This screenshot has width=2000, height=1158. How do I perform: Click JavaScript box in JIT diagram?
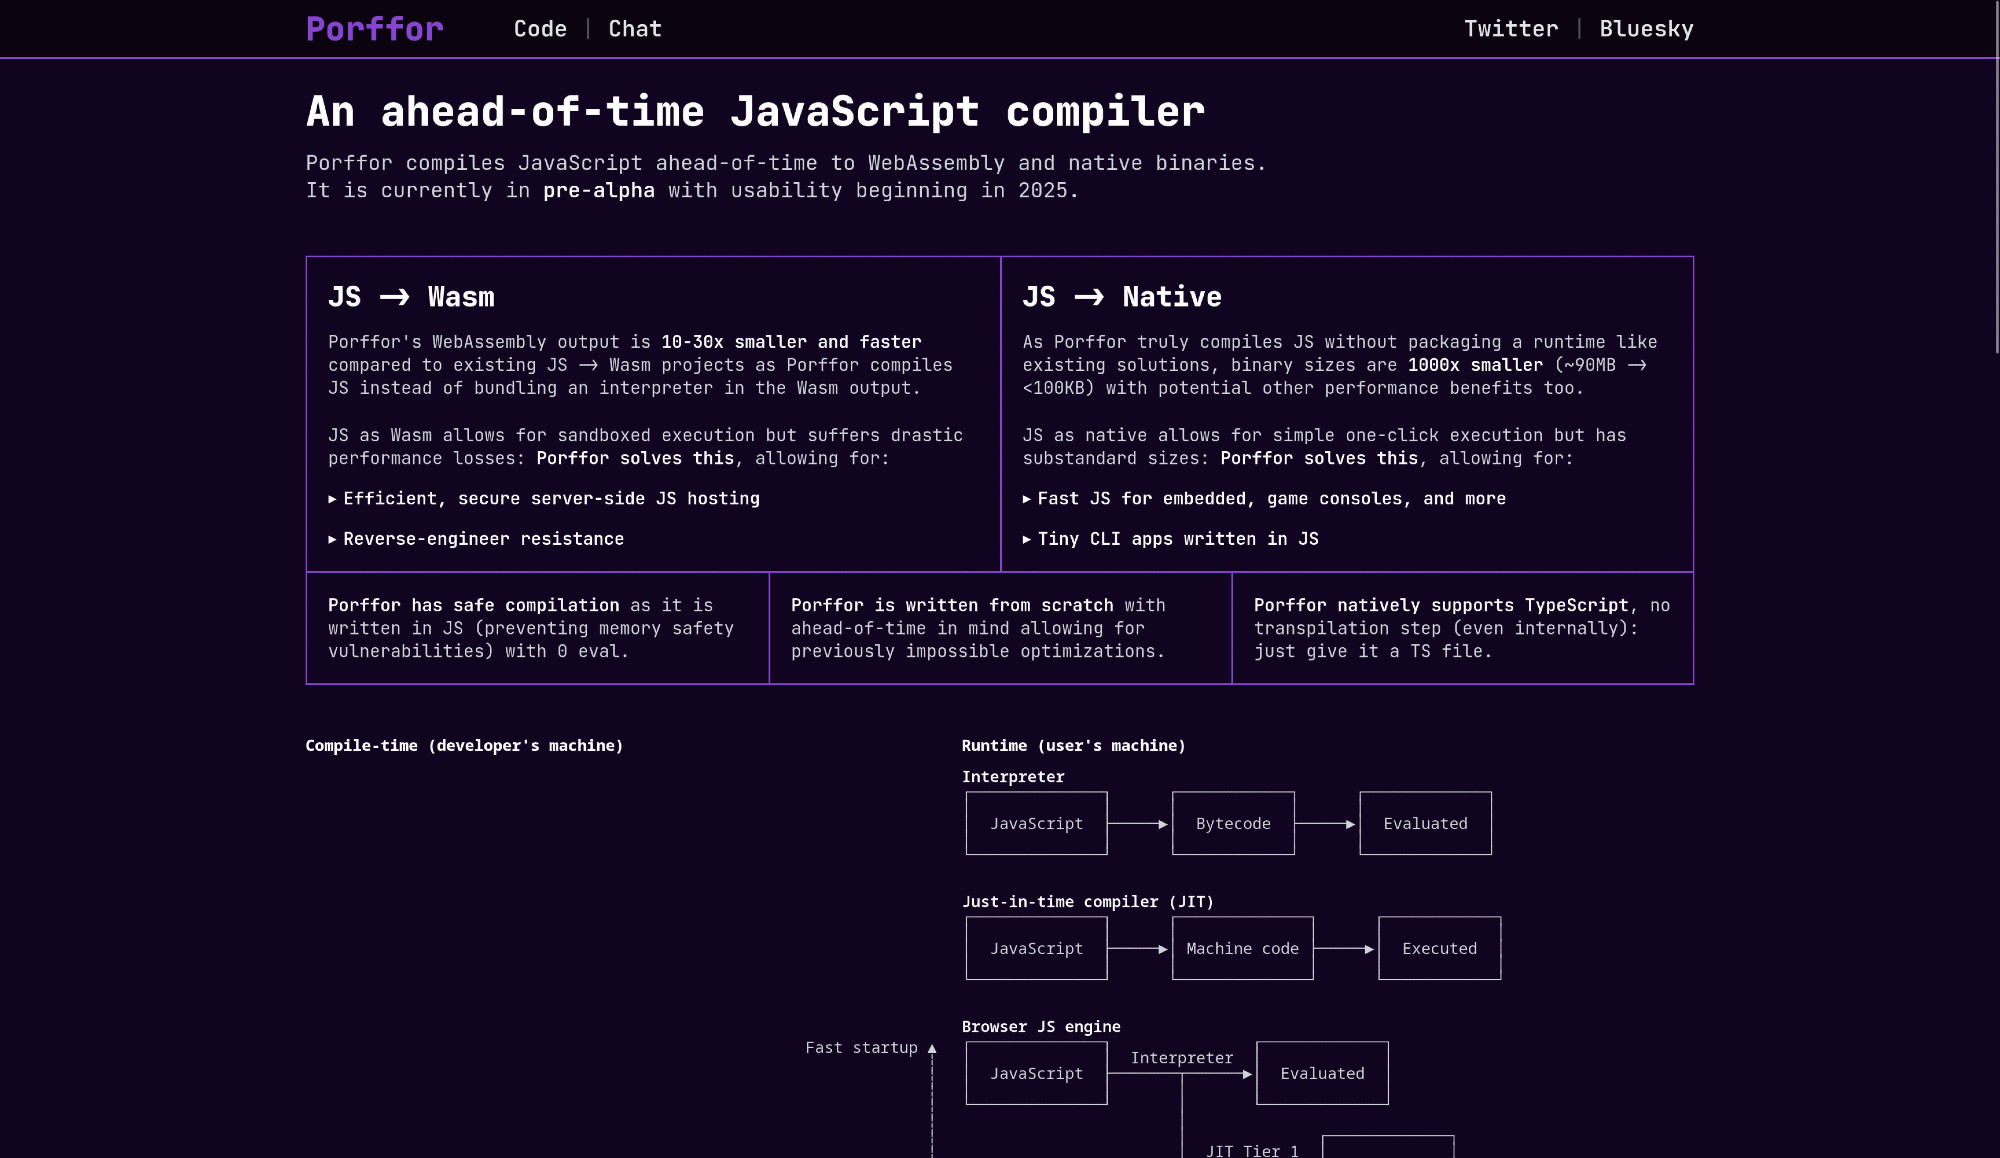pos(1037,948)
